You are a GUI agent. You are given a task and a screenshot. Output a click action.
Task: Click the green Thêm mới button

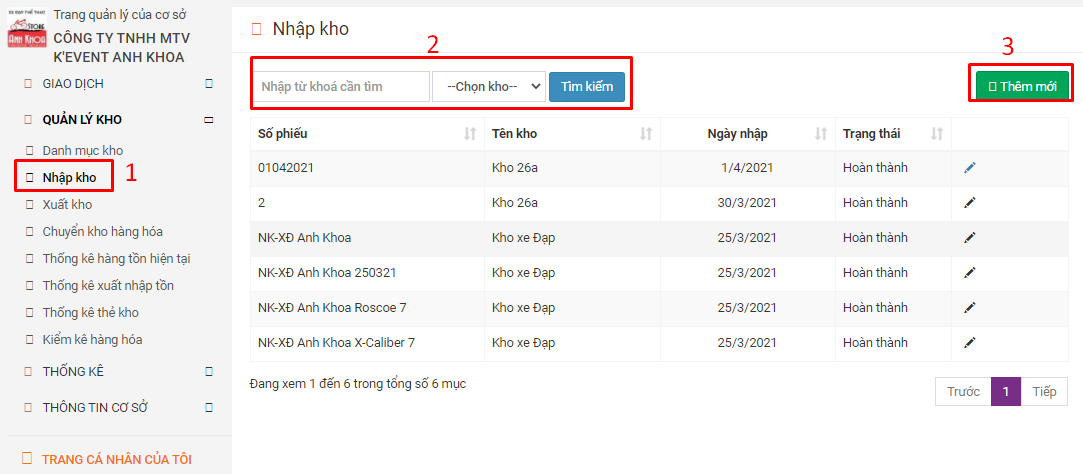click(x=1022, y=86)
